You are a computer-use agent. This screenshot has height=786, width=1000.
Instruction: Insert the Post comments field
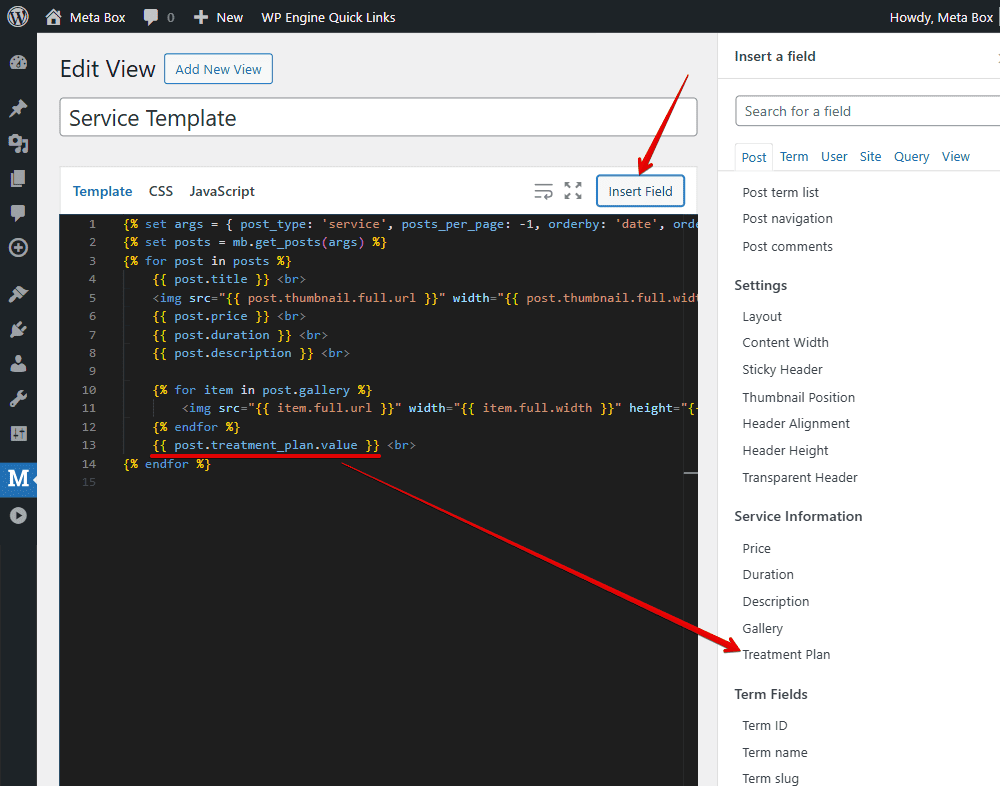[x=788, y=246]
